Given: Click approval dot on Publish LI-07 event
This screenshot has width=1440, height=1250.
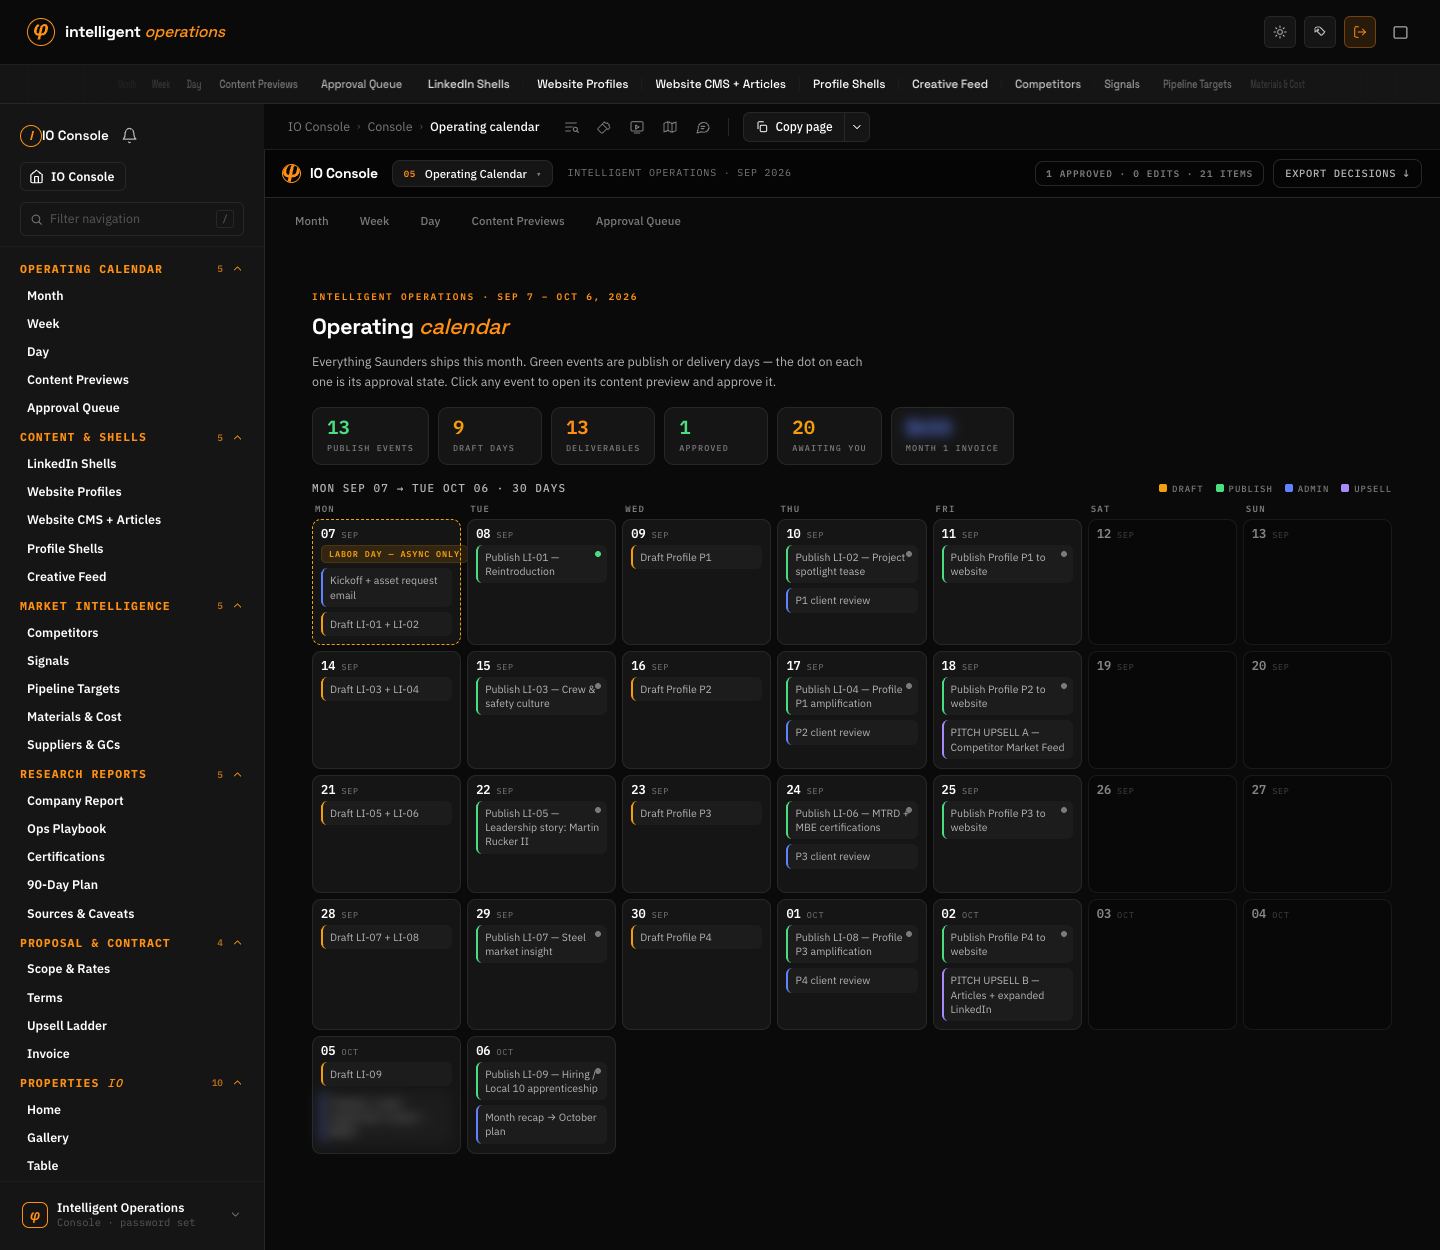Looking at the screenshot, I should pyautogui.click(x=598, y=934).
